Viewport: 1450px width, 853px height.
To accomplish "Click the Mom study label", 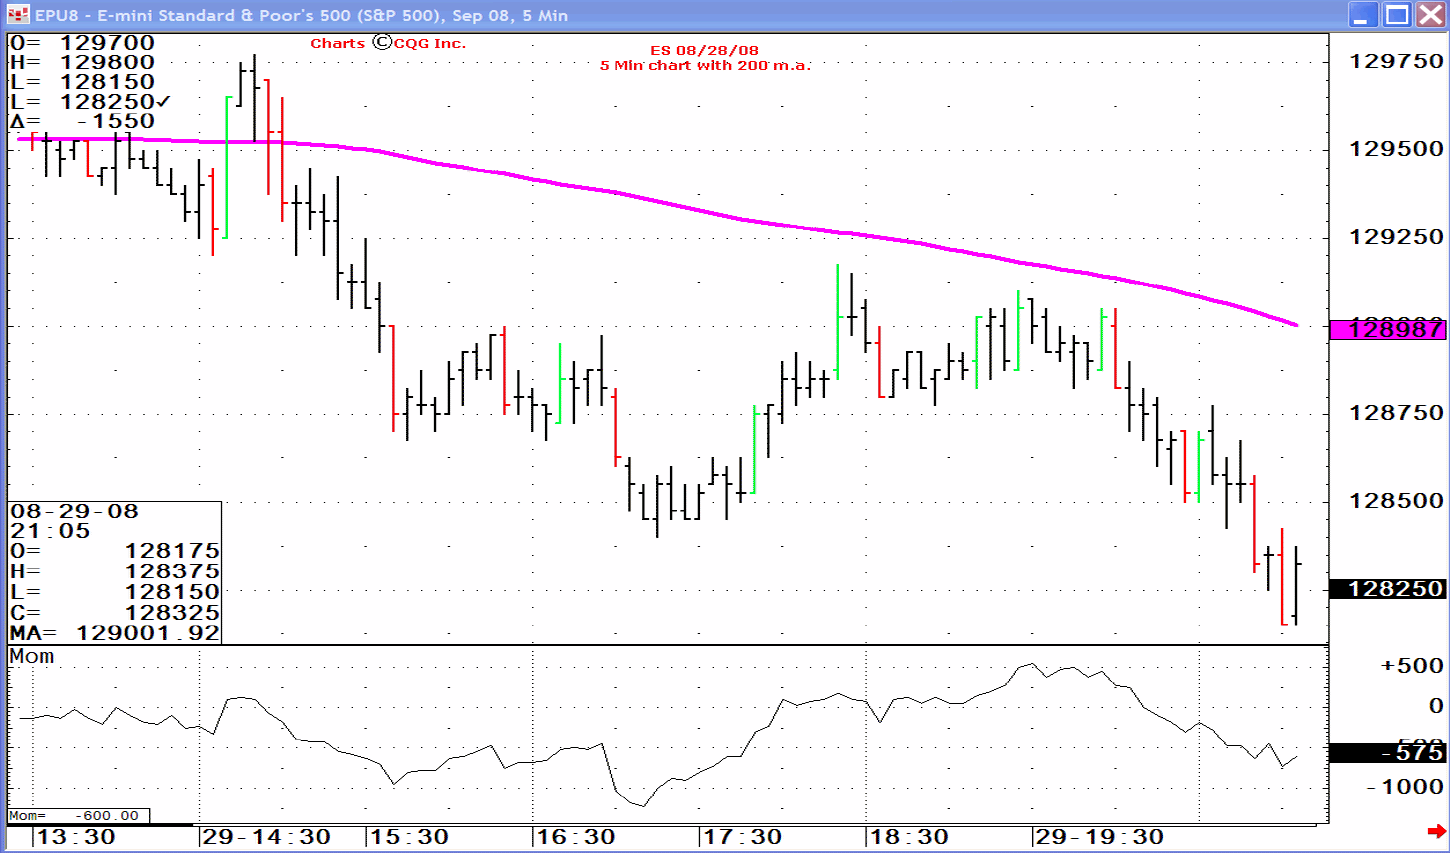I will click(32, 657).
